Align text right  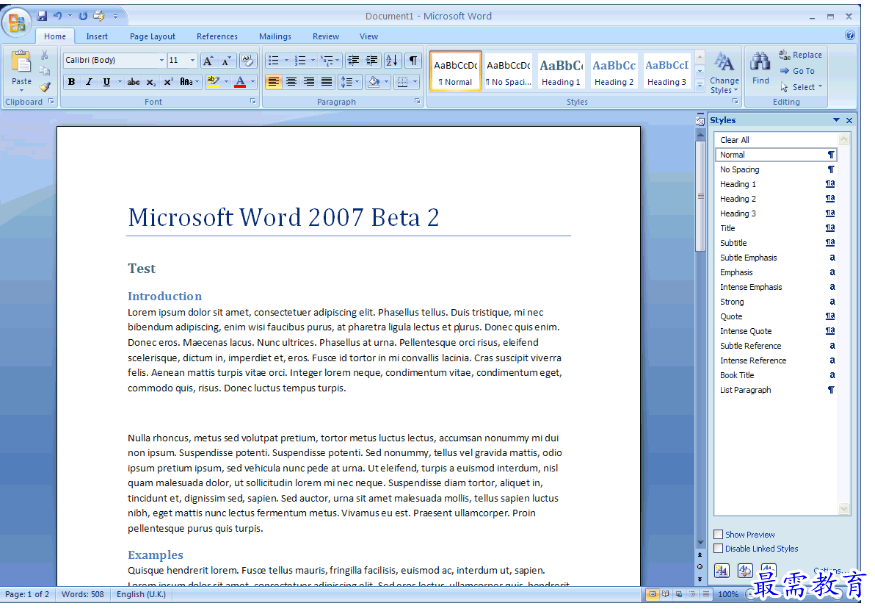(309, 82)
